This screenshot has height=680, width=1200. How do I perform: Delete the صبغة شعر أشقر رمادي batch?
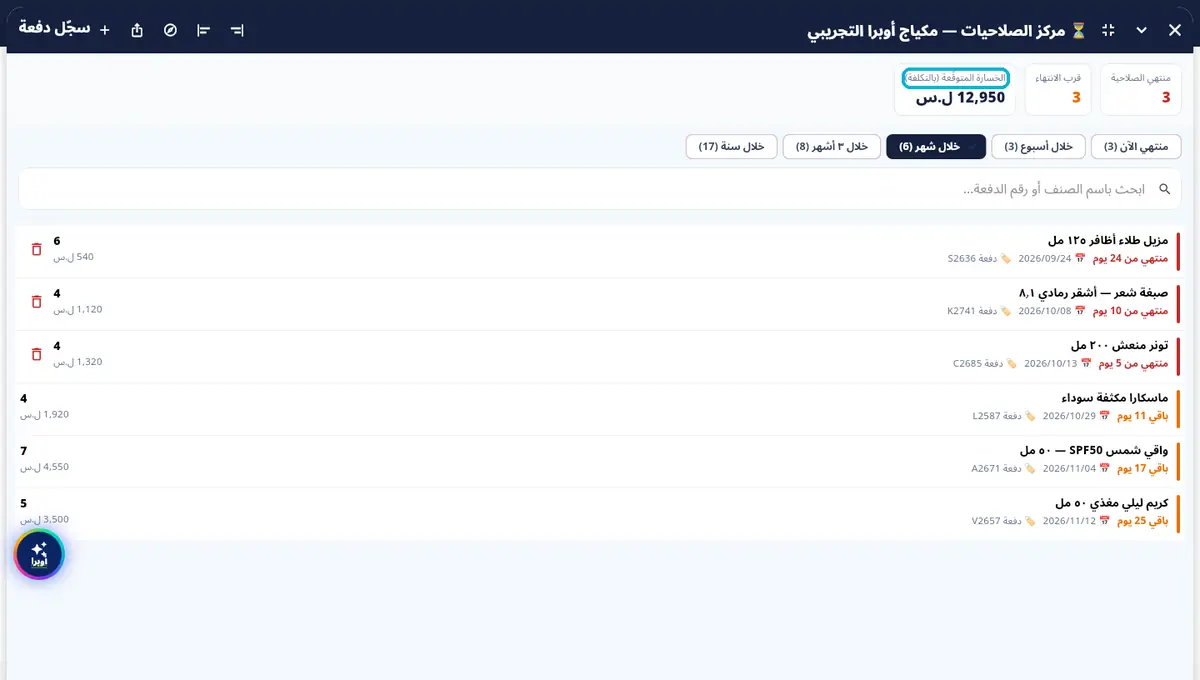coord(37,301)
